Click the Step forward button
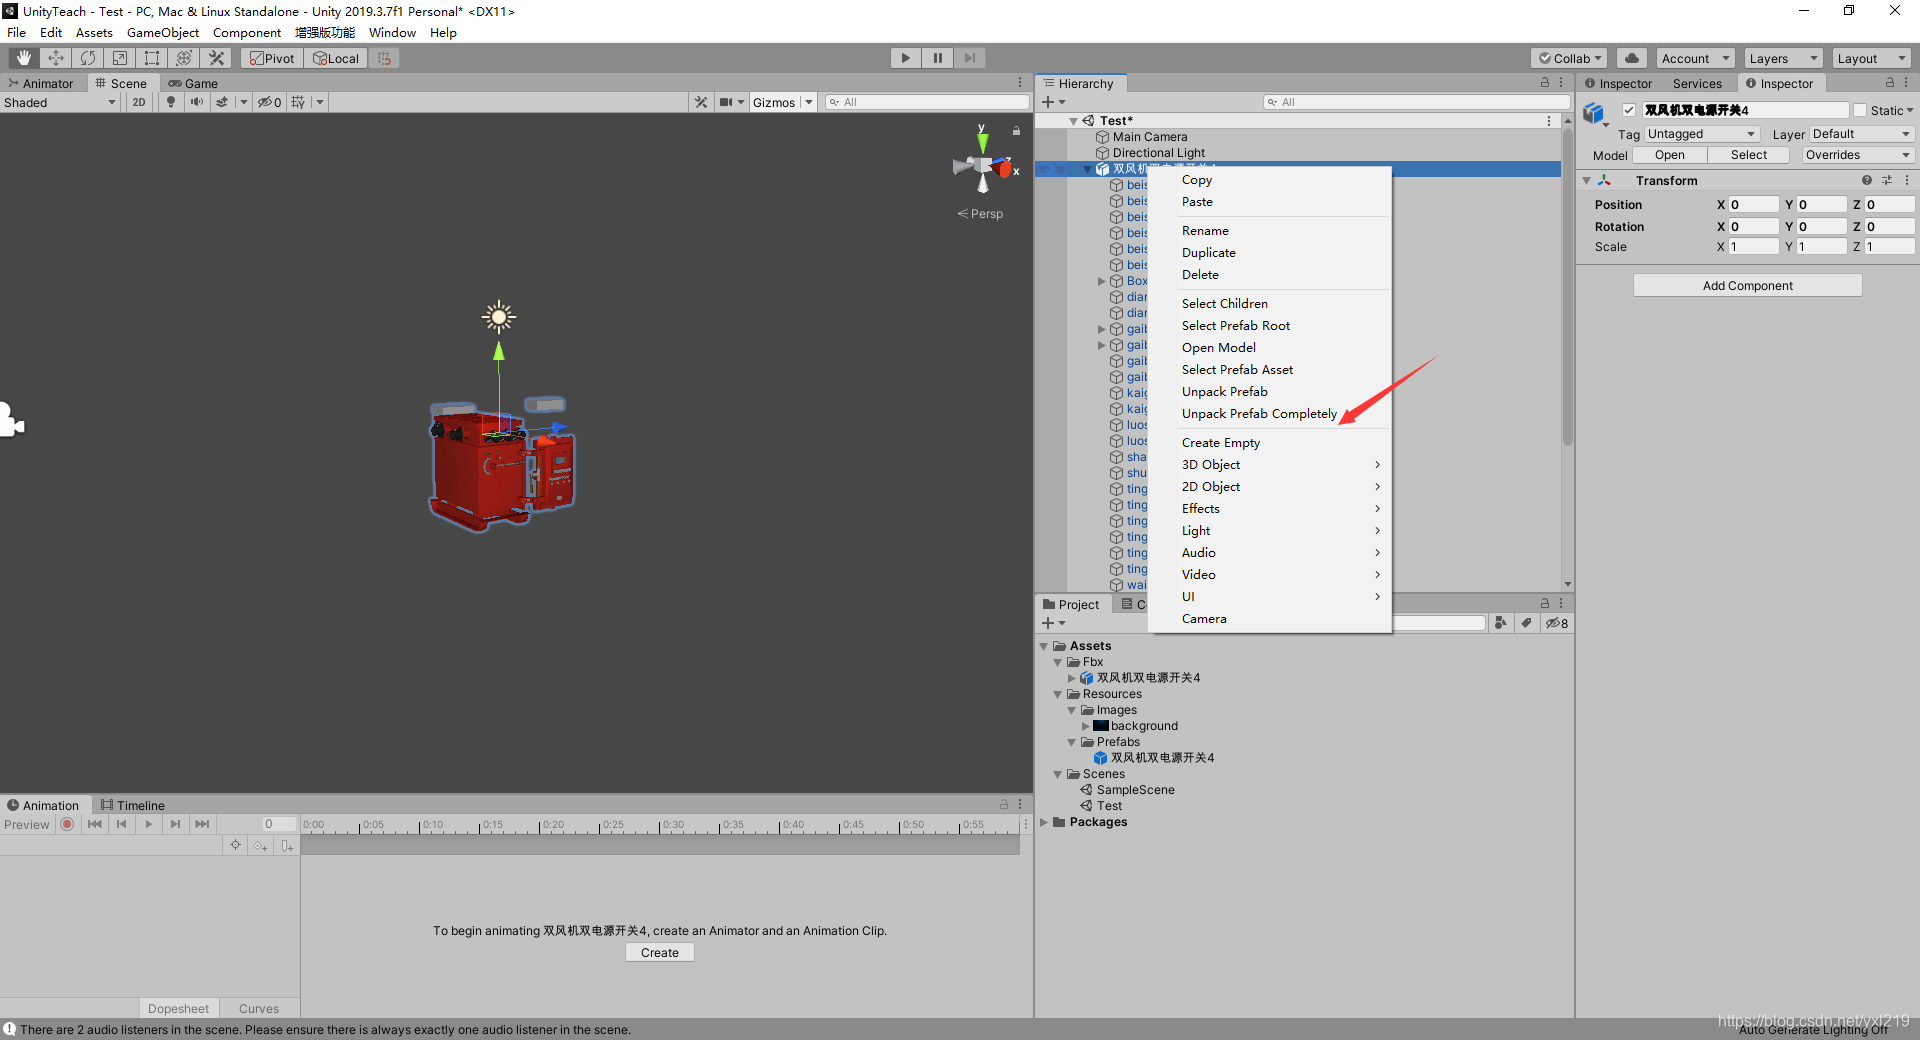 [969, 58]
